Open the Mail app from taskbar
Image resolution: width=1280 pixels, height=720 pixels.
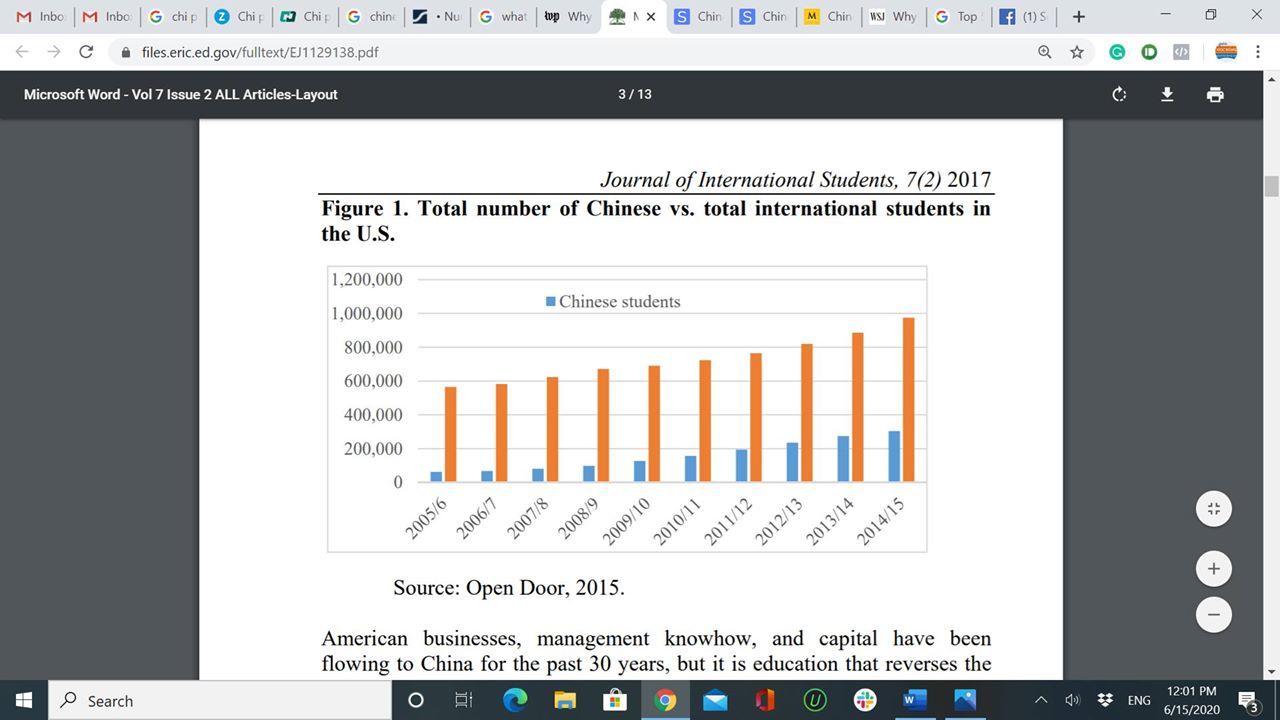coord(715,700)
